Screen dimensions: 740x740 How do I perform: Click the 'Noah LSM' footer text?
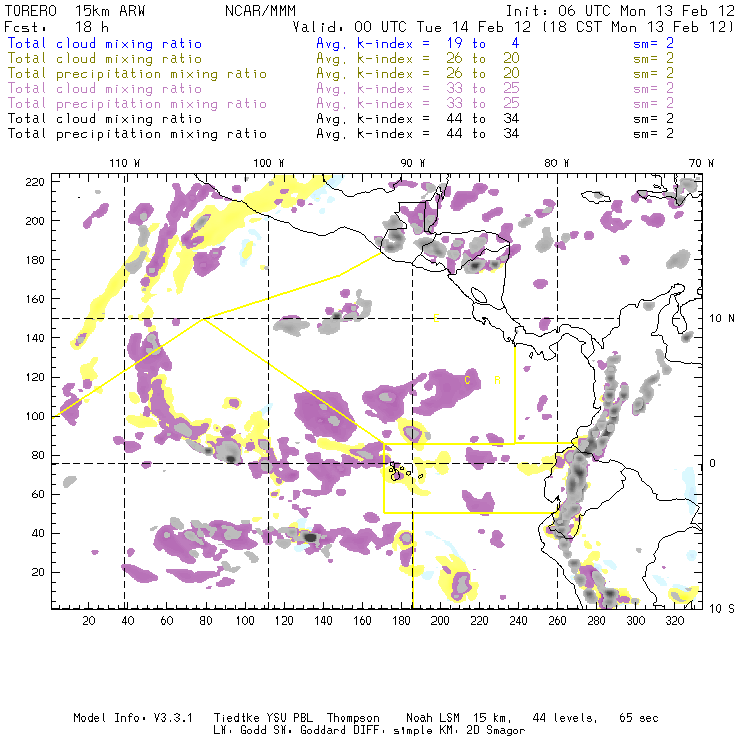click(433, 718)
